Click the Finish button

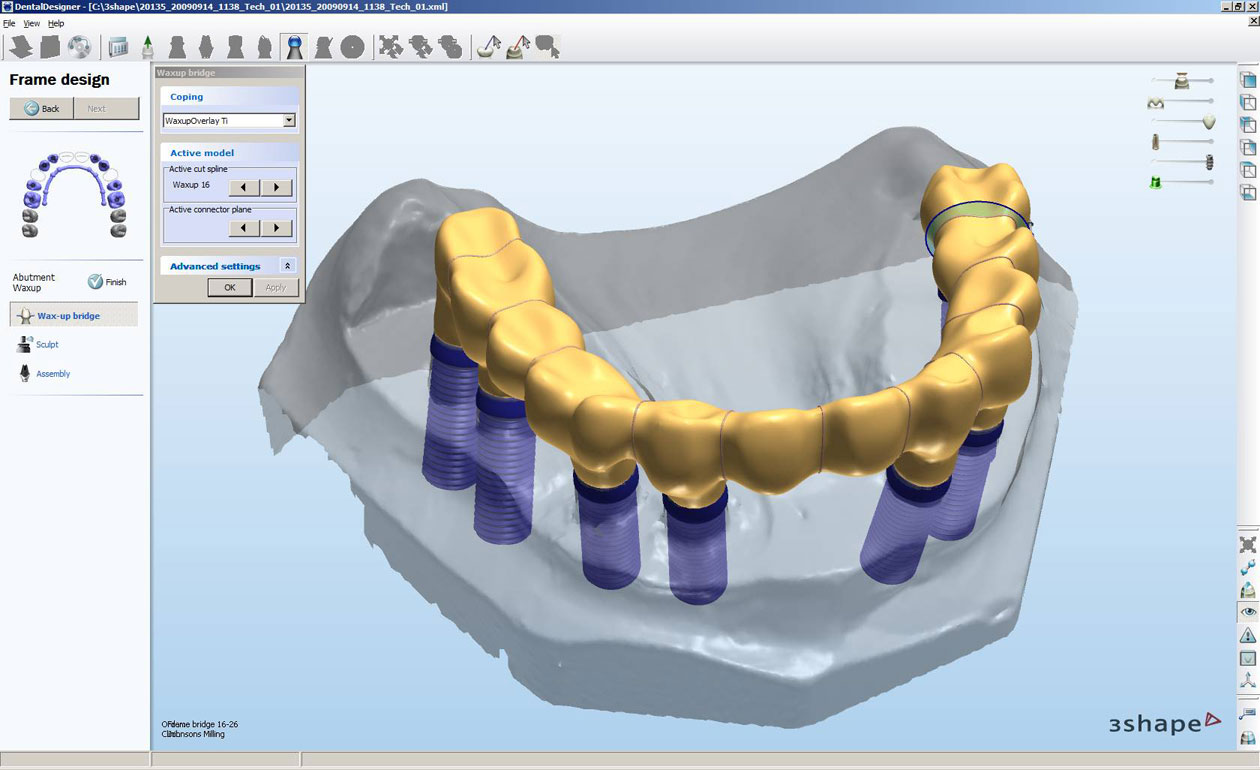coord(107,282)
